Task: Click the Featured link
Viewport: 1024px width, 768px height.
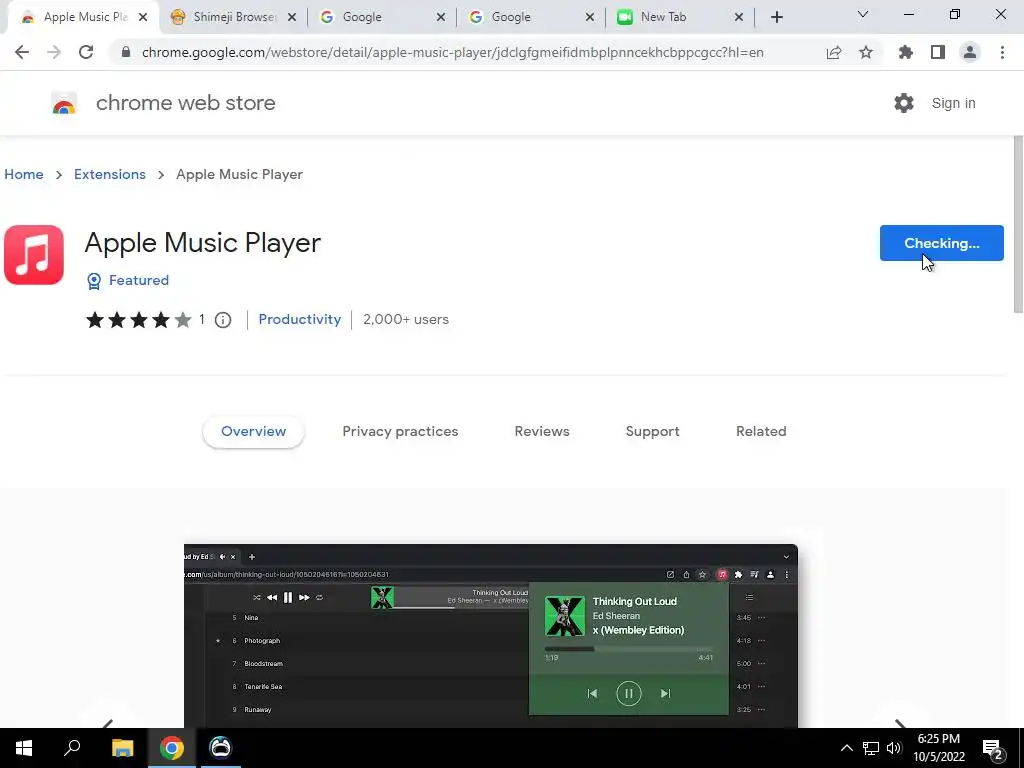Action: click(138, 280)
